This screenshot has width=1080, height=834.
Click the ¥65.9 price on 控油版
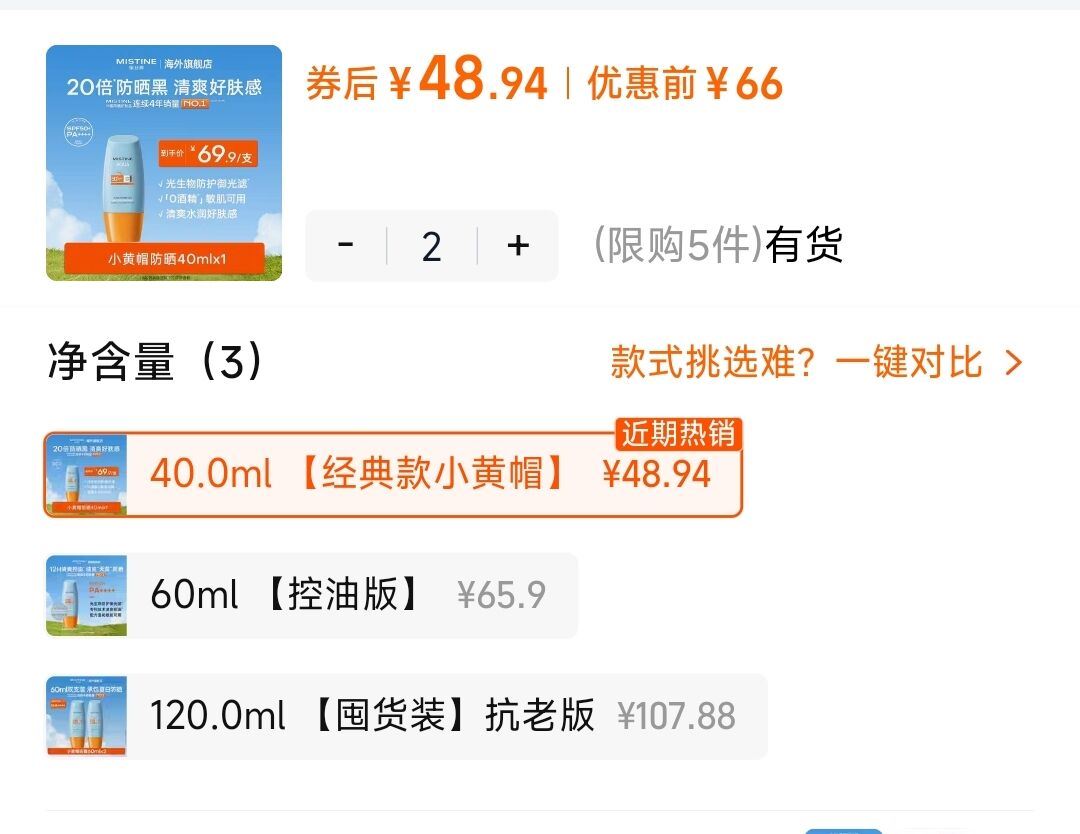(x=501, y=595)
